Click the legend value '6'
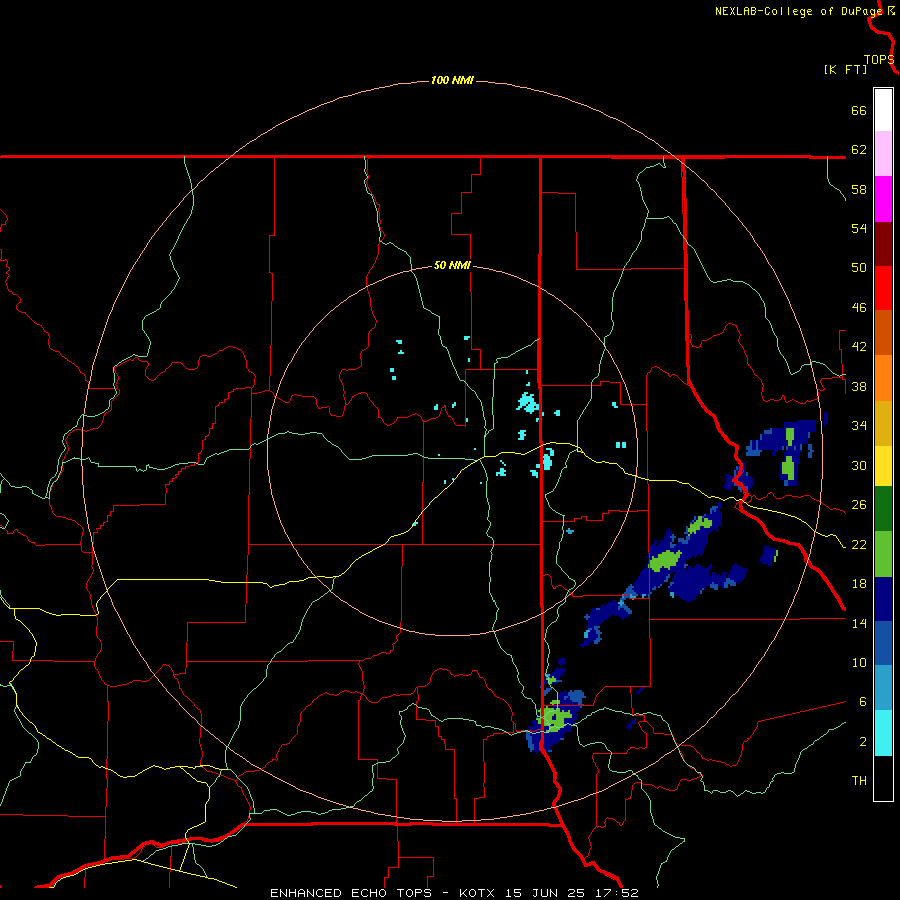 pos(863,701)
